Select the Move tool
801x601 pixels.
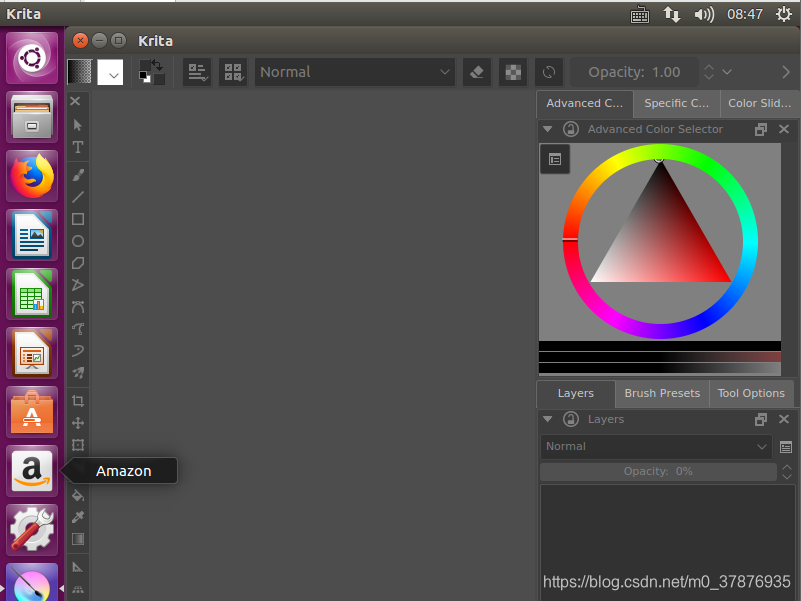click(78, 423)
